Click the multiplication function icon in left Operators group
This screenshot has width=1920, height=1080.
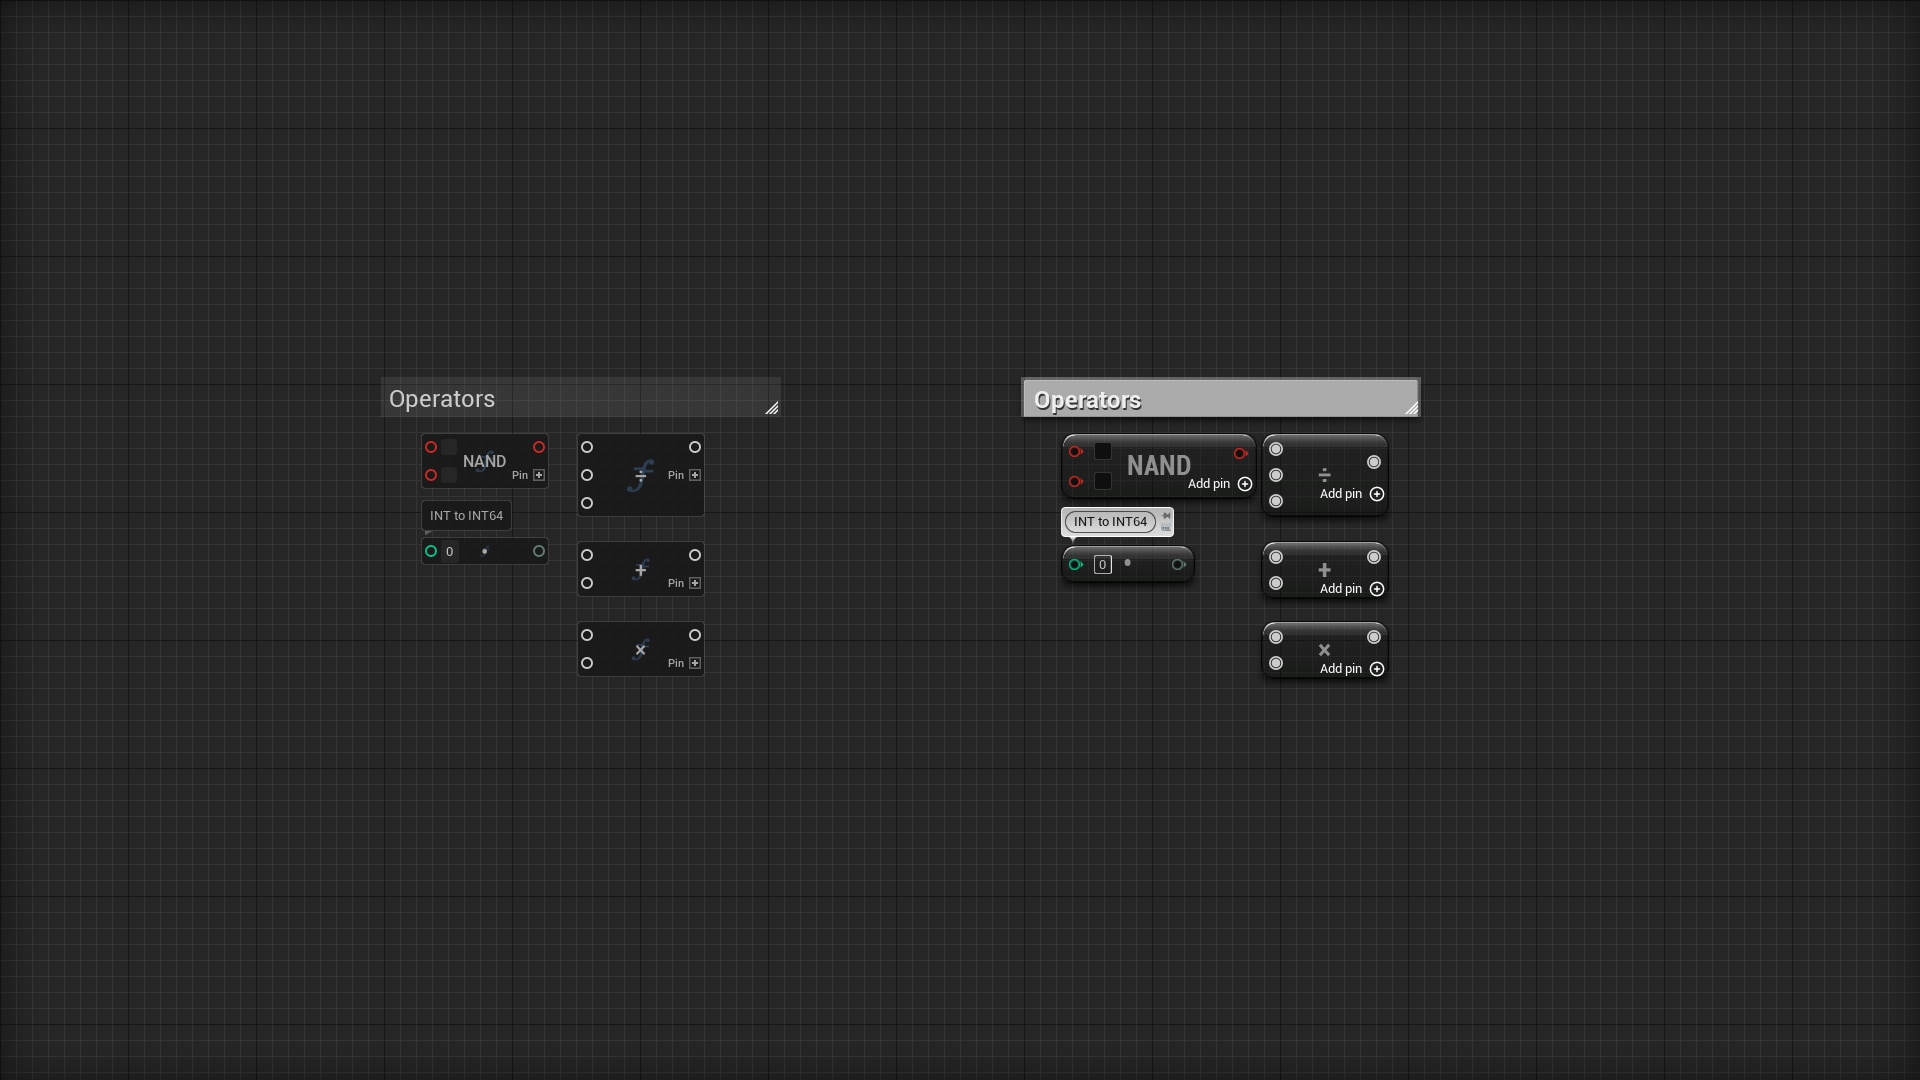[x=641, y=648]
